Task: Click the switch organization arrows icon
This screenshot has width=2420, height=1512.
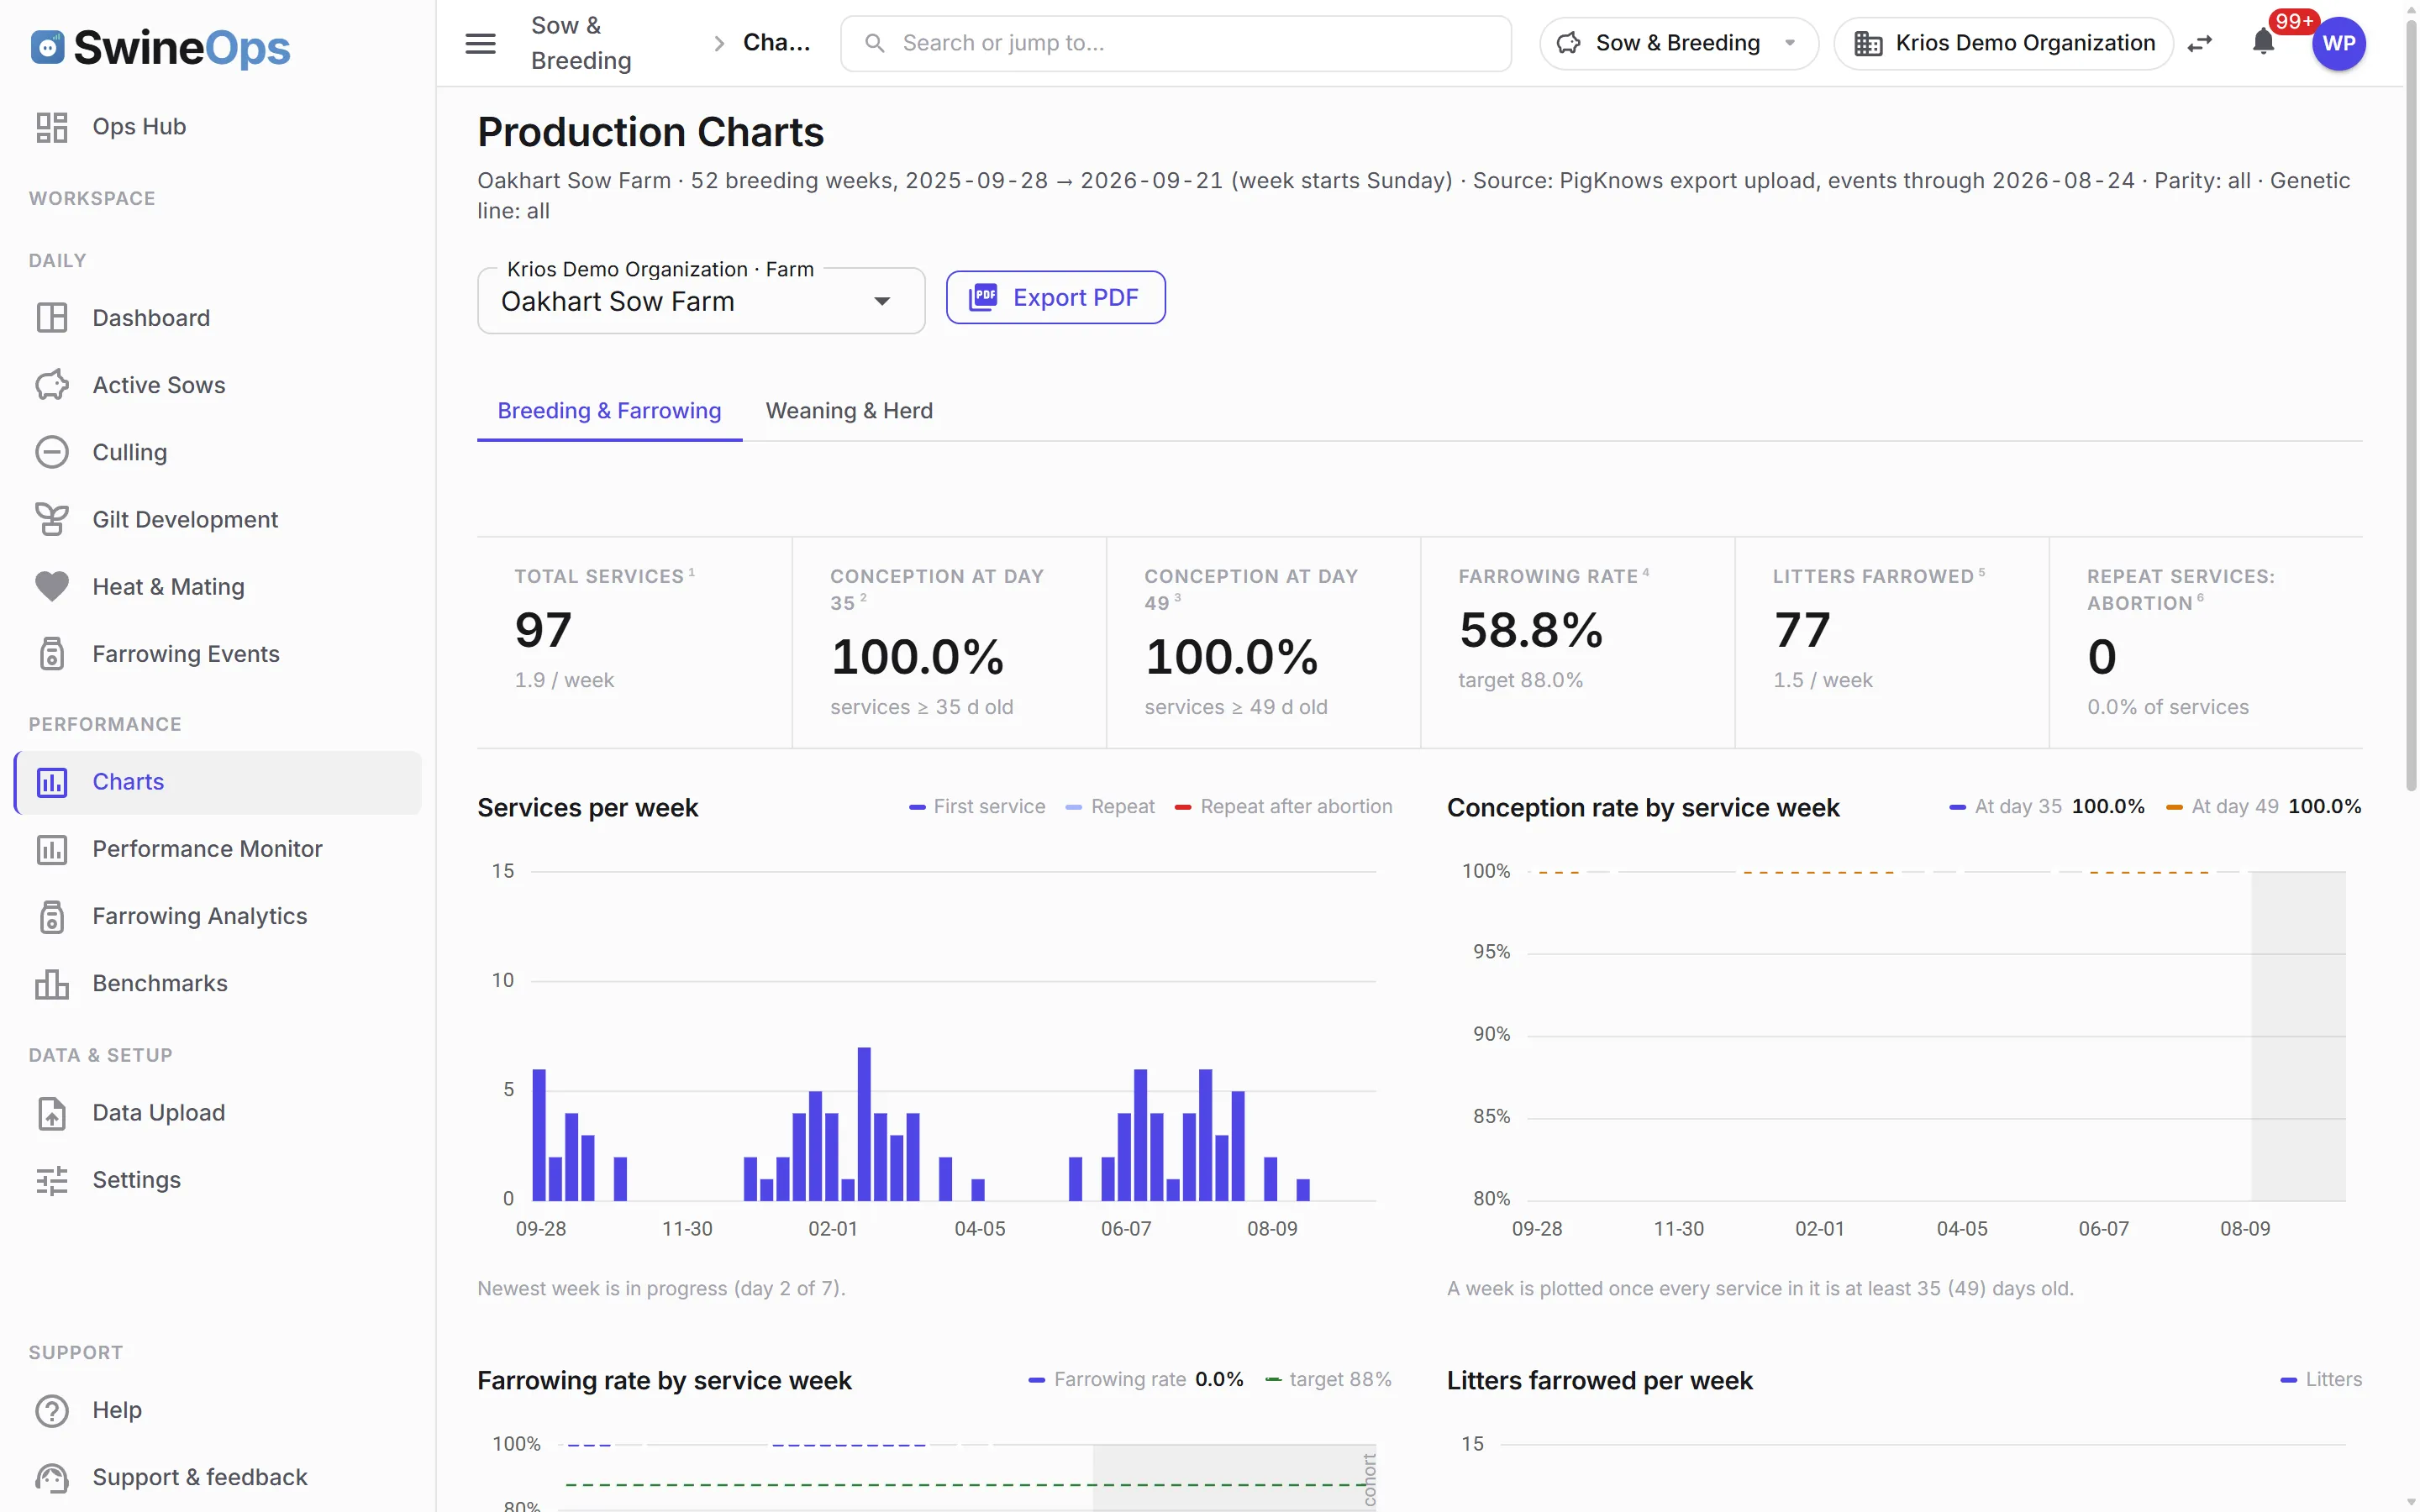Action: 2200,43
